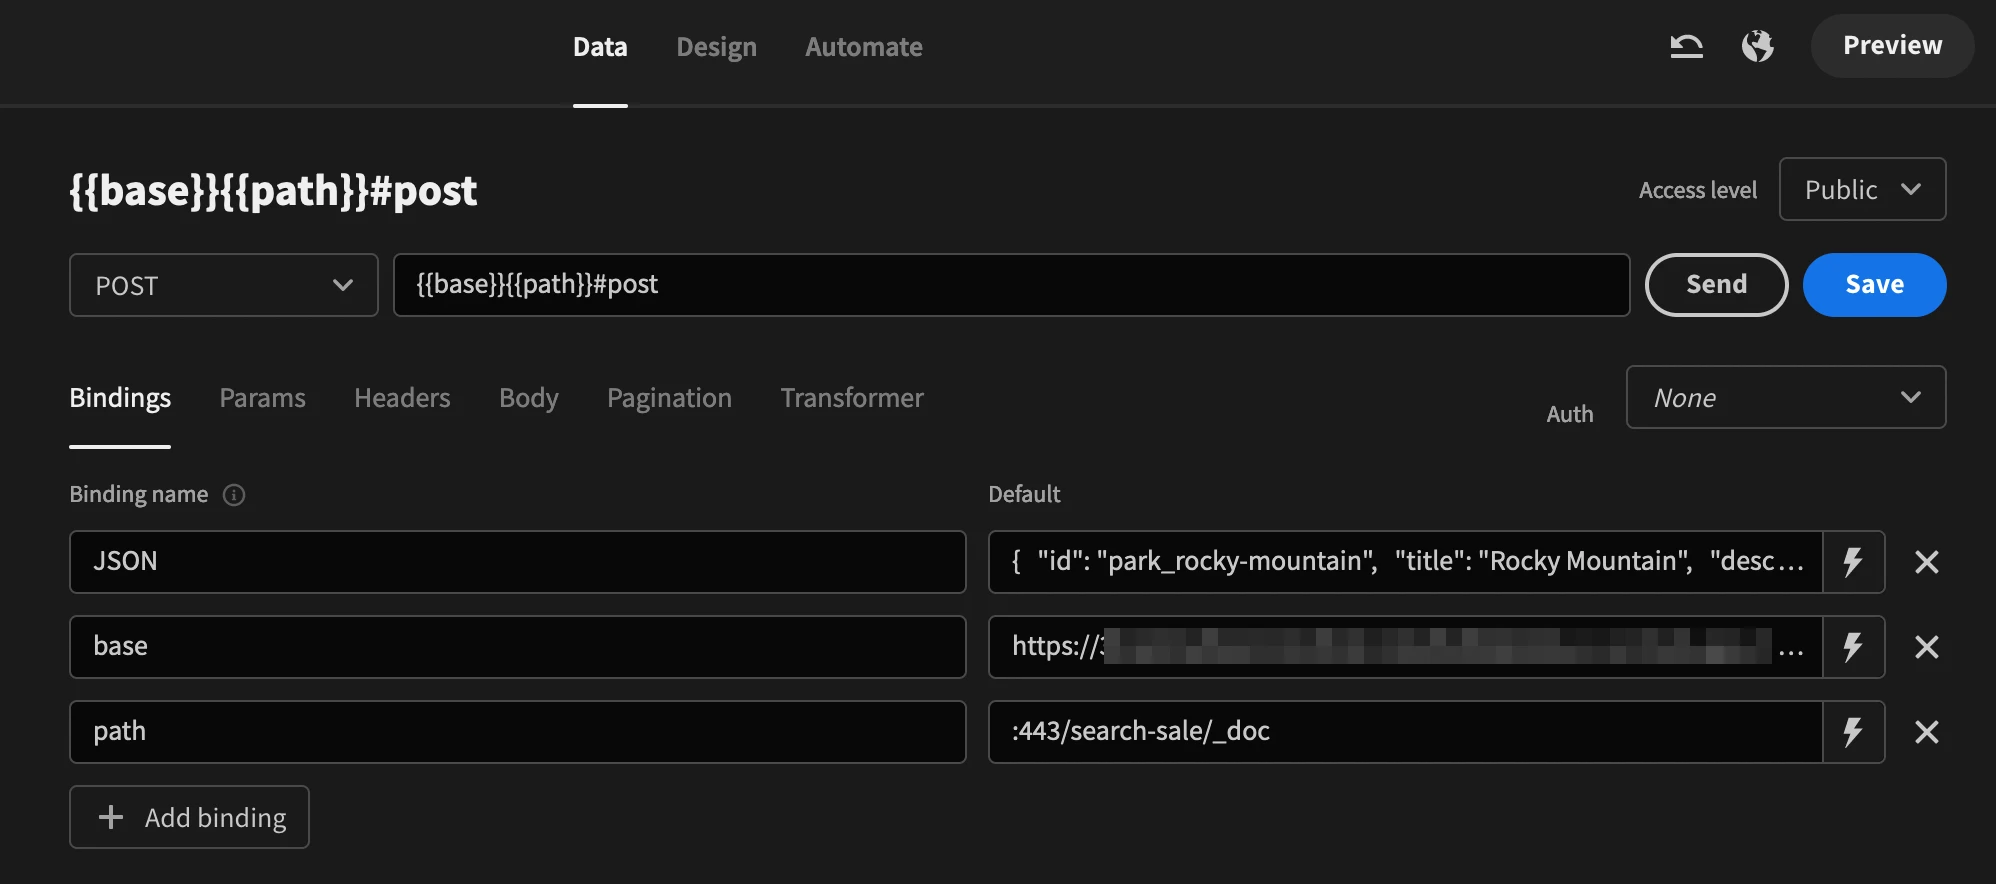1996x884 pixels.
Task: Remove the path binding with X icon
Action: click(x=1927, y=732)
